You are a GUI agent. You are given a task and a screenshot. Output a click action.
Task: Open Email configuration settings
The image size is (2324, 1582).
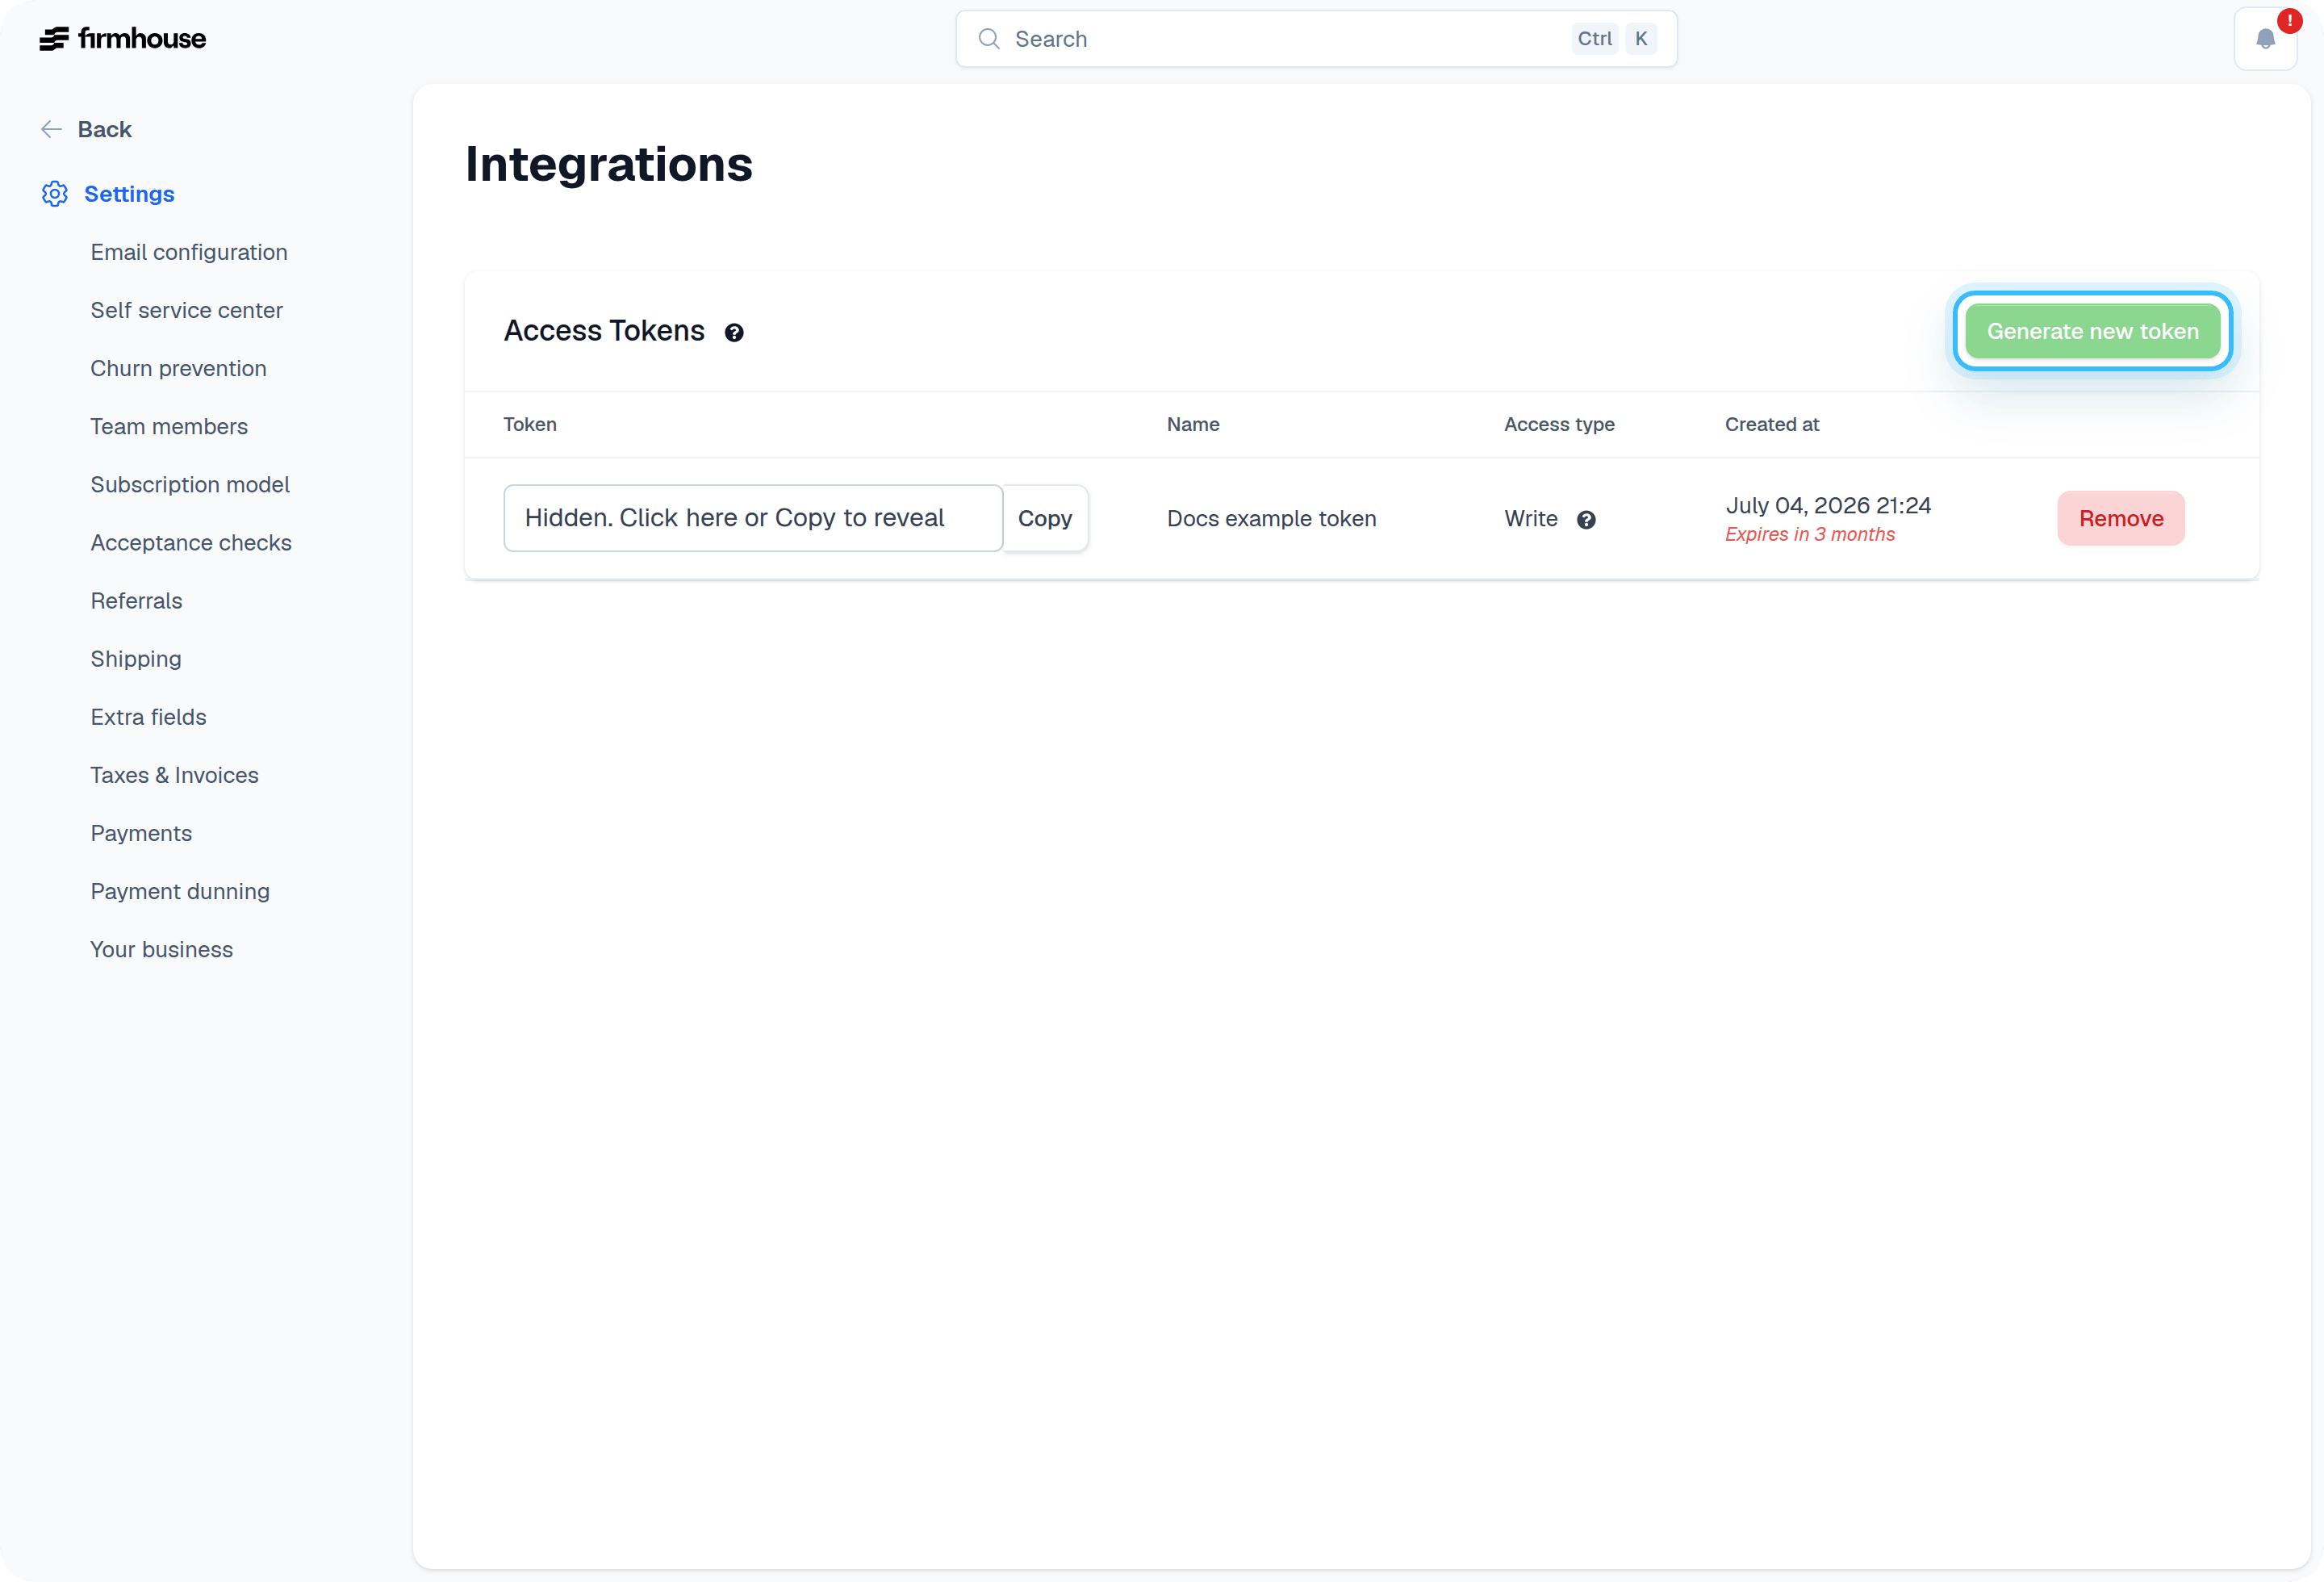[x=189, y=252]
